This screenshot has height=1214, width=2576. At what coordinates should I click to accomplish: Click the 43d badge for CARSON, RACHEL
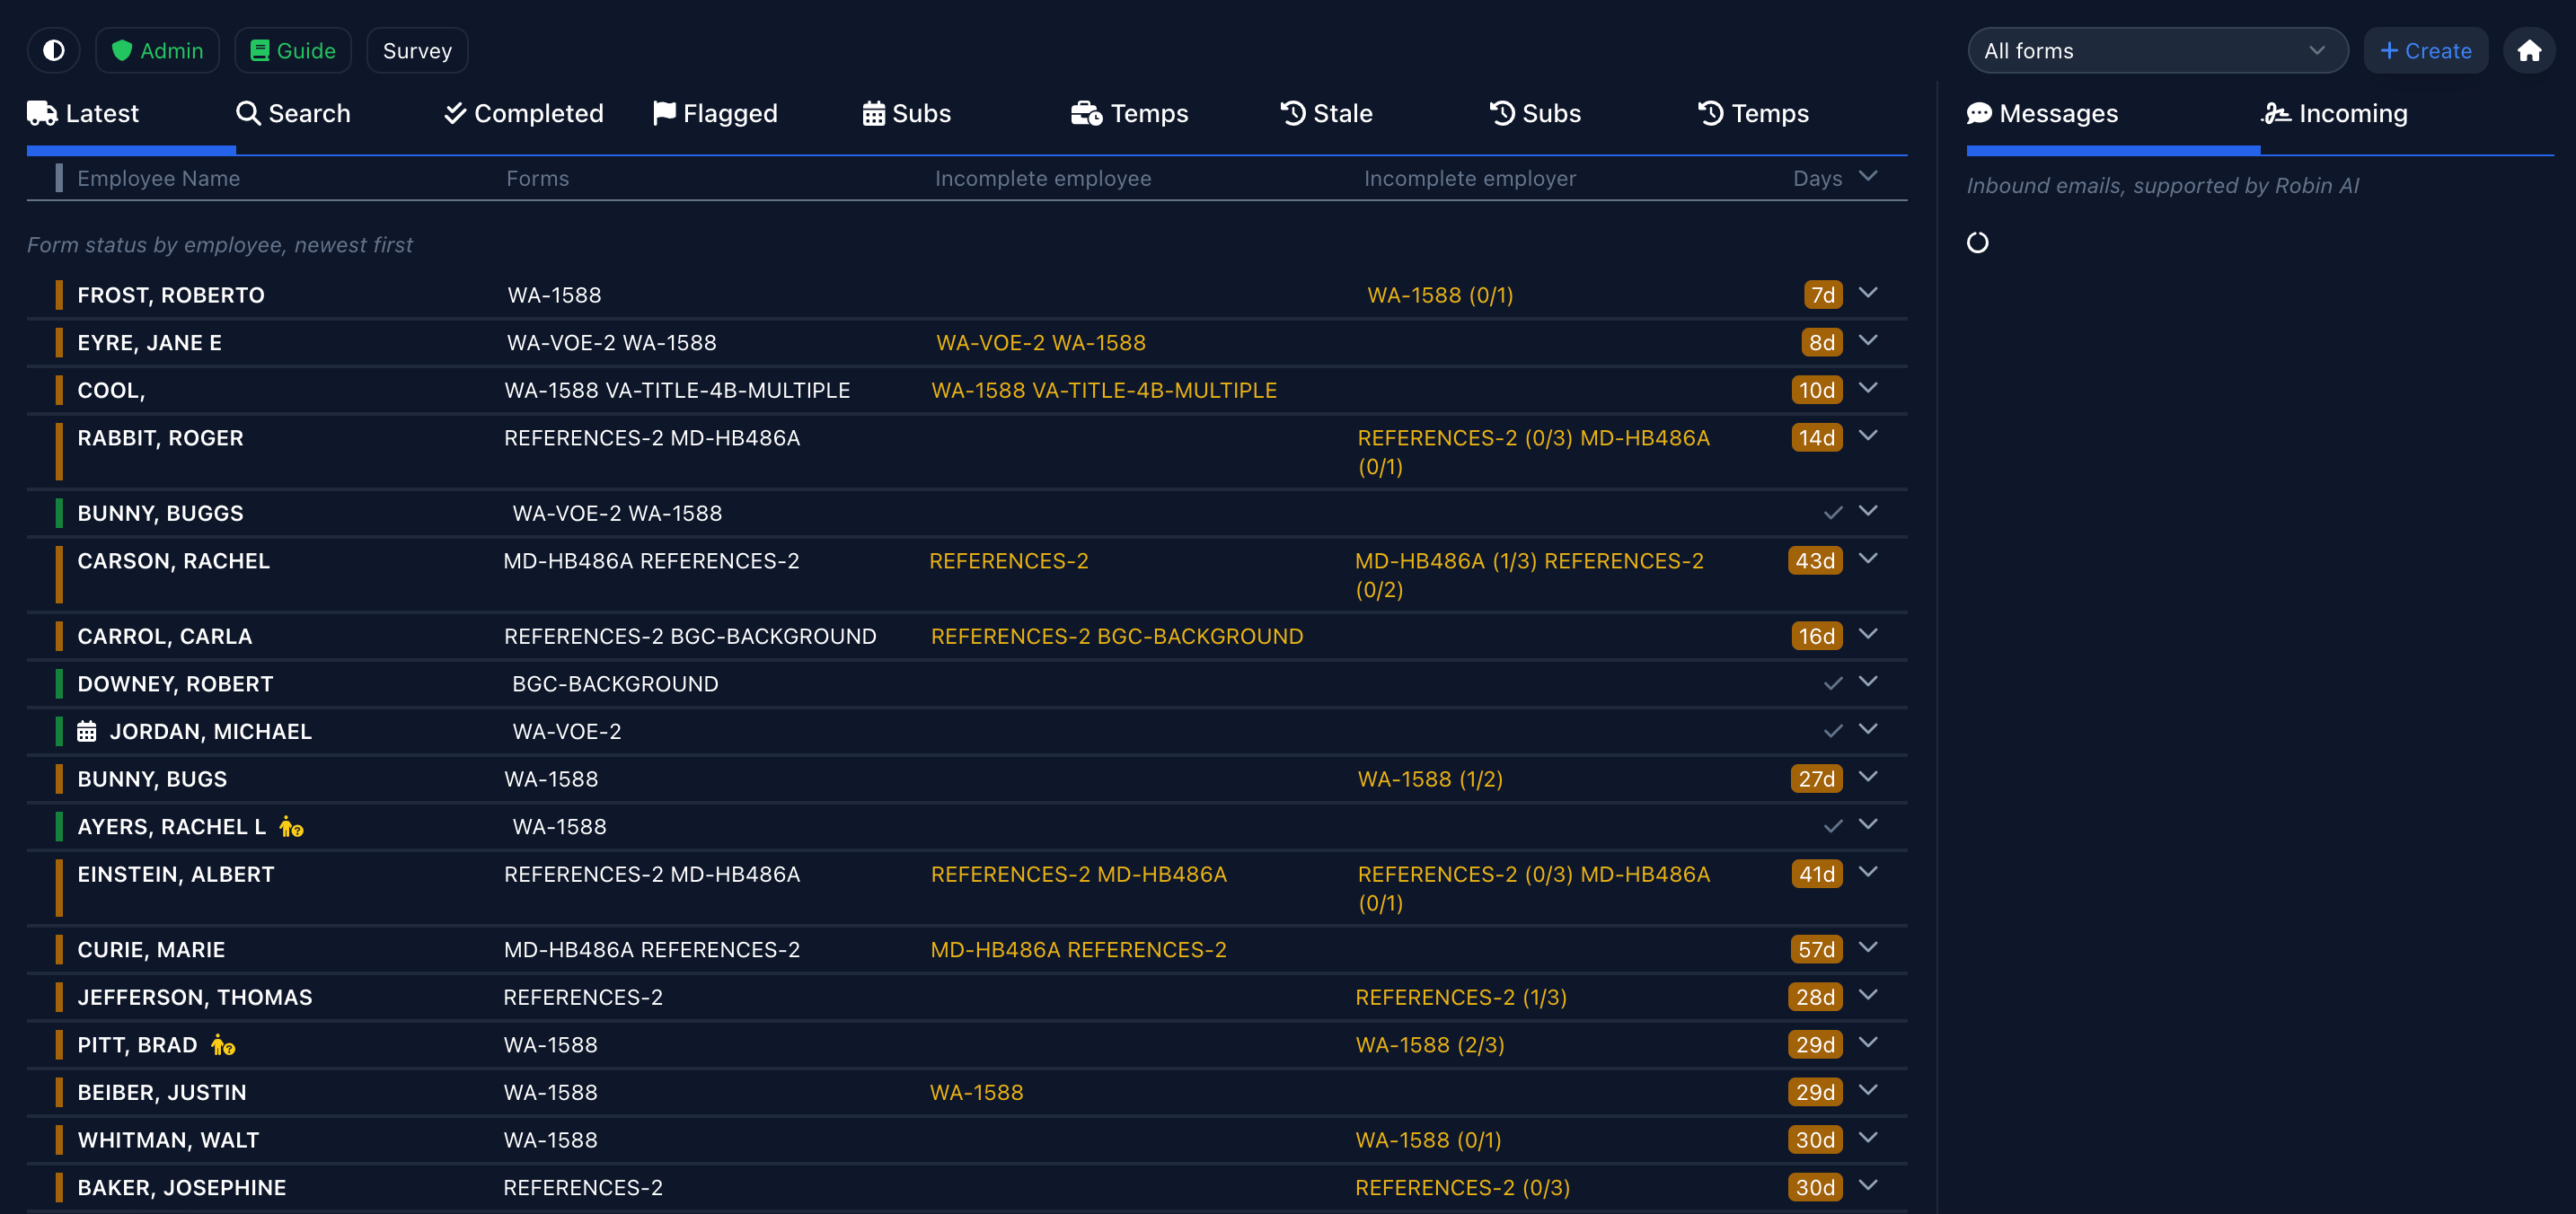pyautogui.click(x=1814, y=561)
